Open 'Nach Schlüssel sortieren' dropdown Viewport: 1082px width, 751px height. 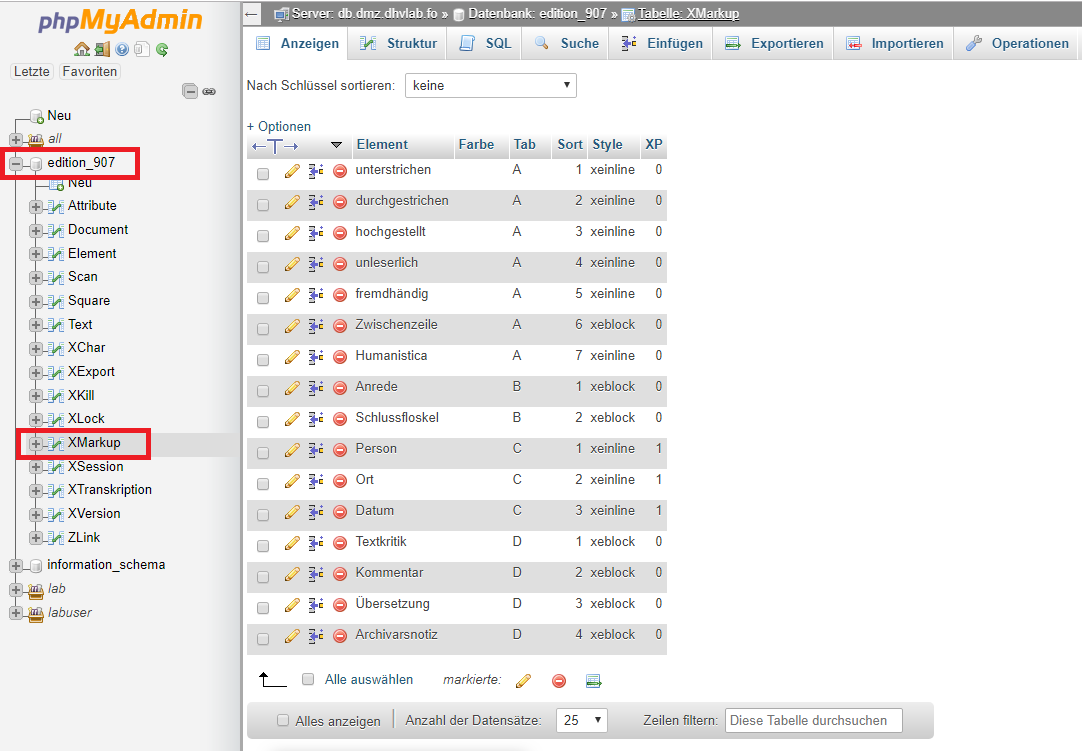pos(490,86)
